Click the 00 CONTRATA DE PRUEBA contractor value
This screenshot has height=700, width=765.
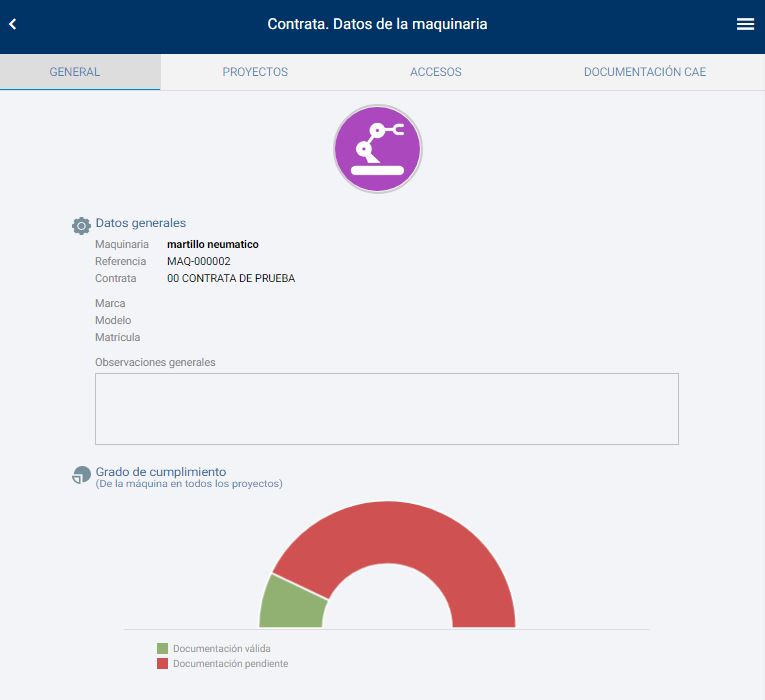(231, 278)
